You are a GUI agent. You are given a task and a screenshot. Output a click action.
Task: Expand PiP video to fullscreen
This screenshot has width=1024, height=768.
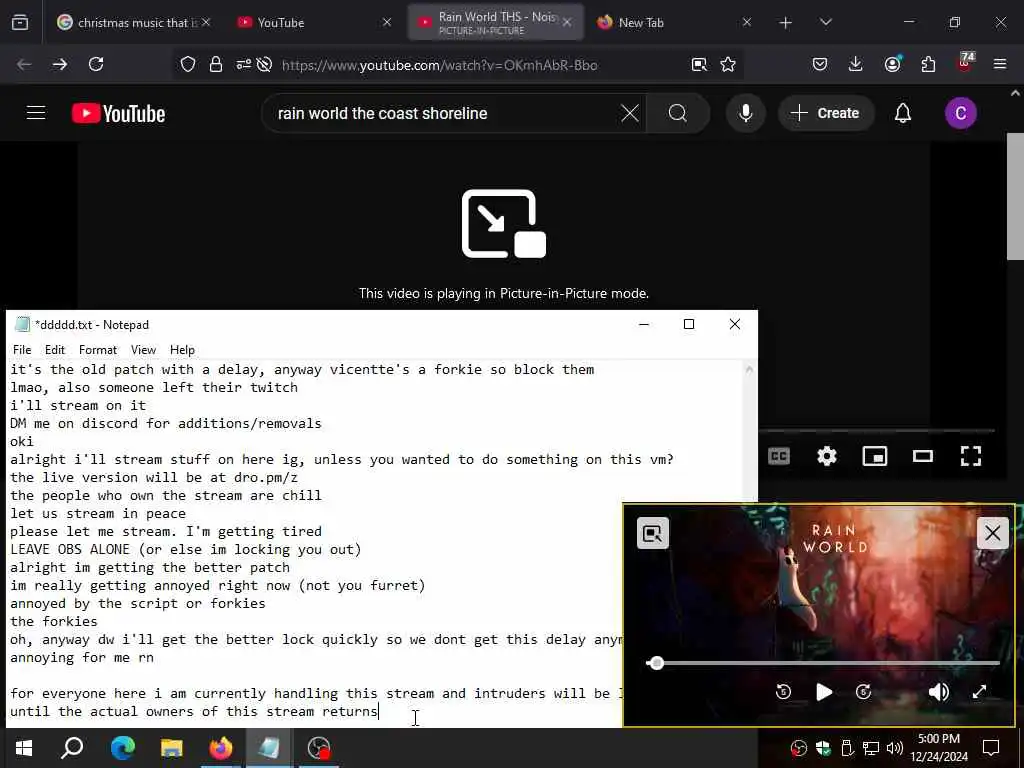[x=979, y=692]
